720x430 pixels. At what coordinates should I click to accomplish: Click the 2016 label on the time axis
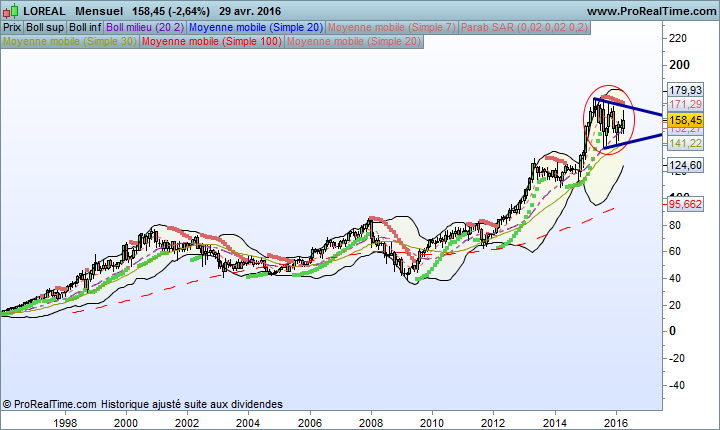click(x=616, y=423)
